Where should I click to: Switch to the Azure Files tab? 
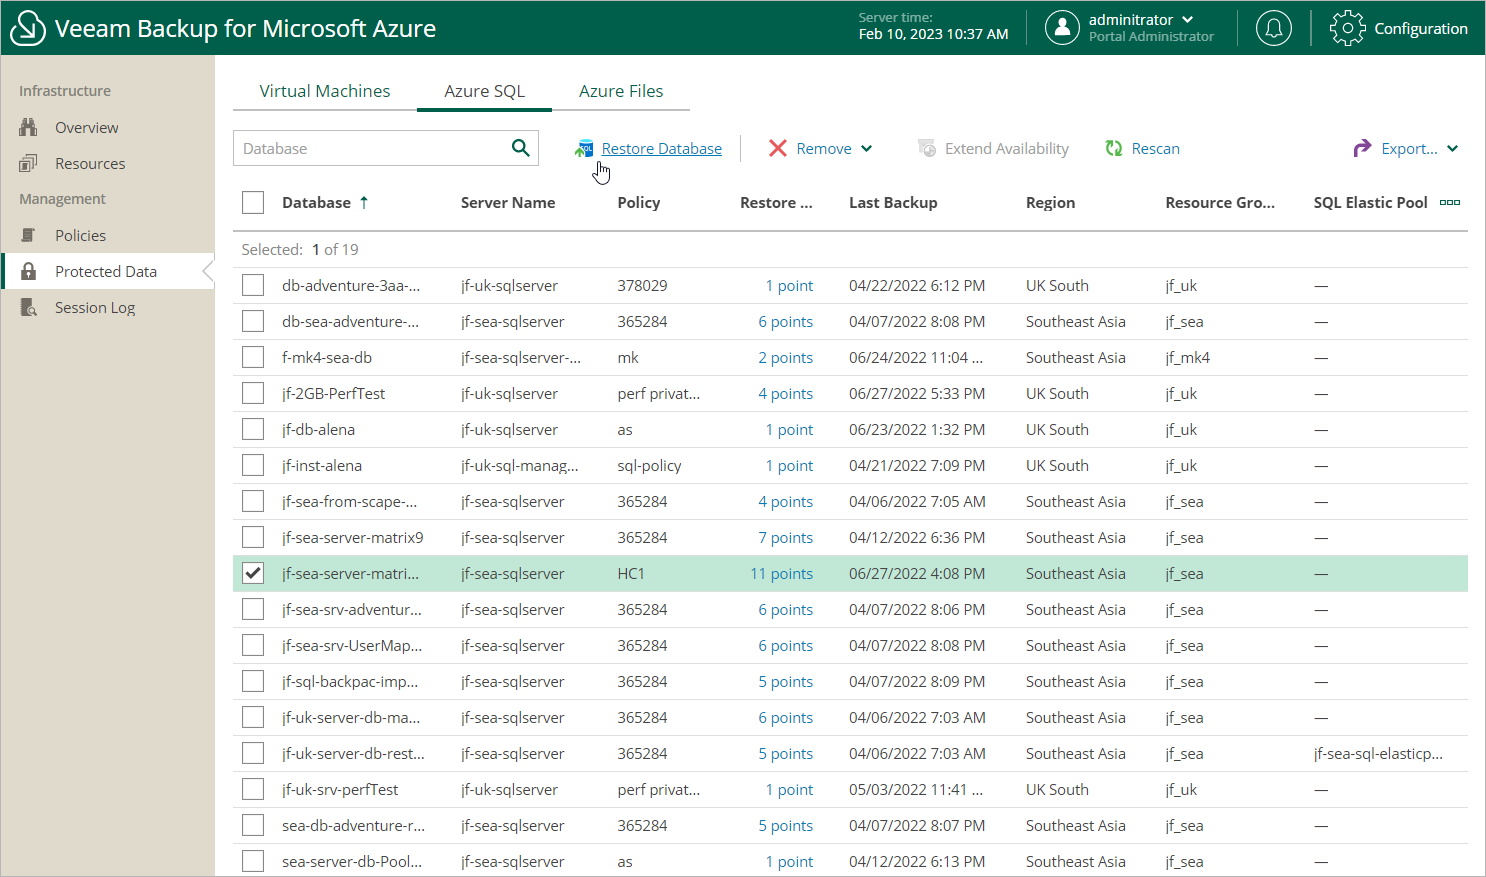pos(621,91)
